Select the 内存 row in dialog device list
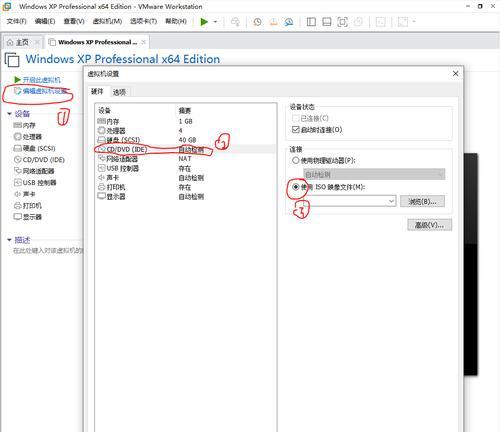The image size is (500, 432). tap(185, 121)
